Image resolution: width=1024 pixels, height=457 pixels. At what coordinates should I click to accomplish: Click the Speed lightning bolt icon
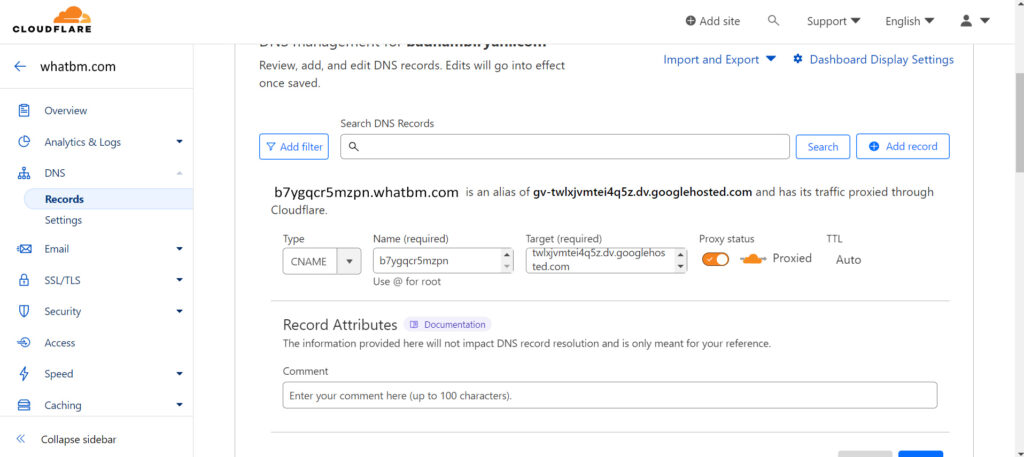(24, 374)
